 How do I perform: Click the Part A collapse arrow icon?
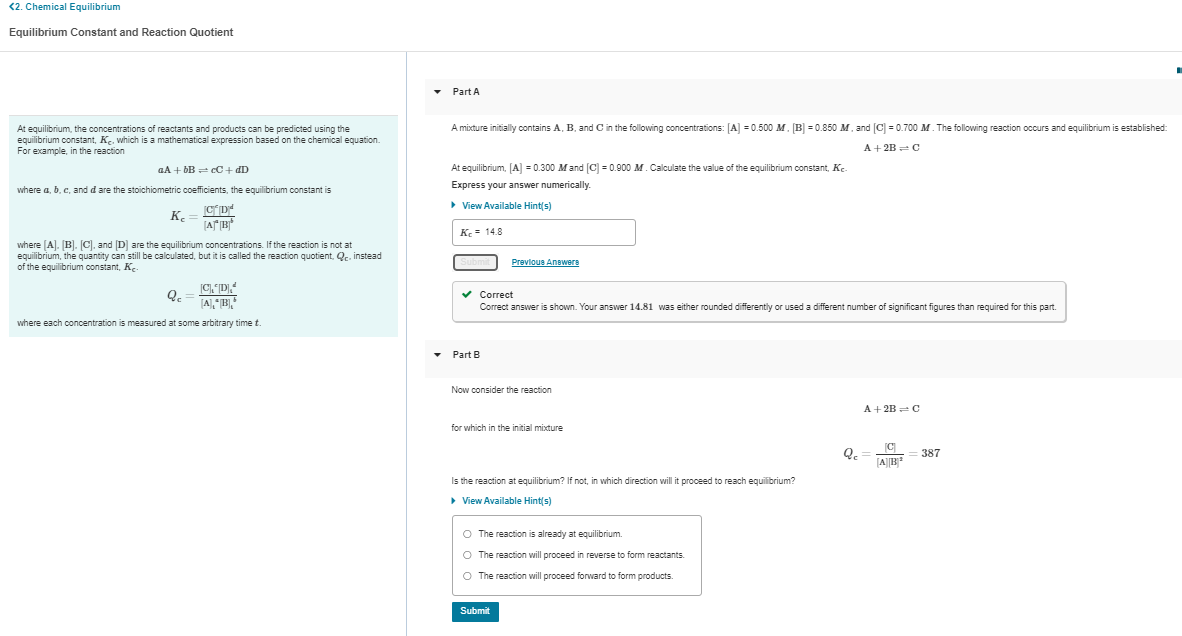tap(437, 91)
